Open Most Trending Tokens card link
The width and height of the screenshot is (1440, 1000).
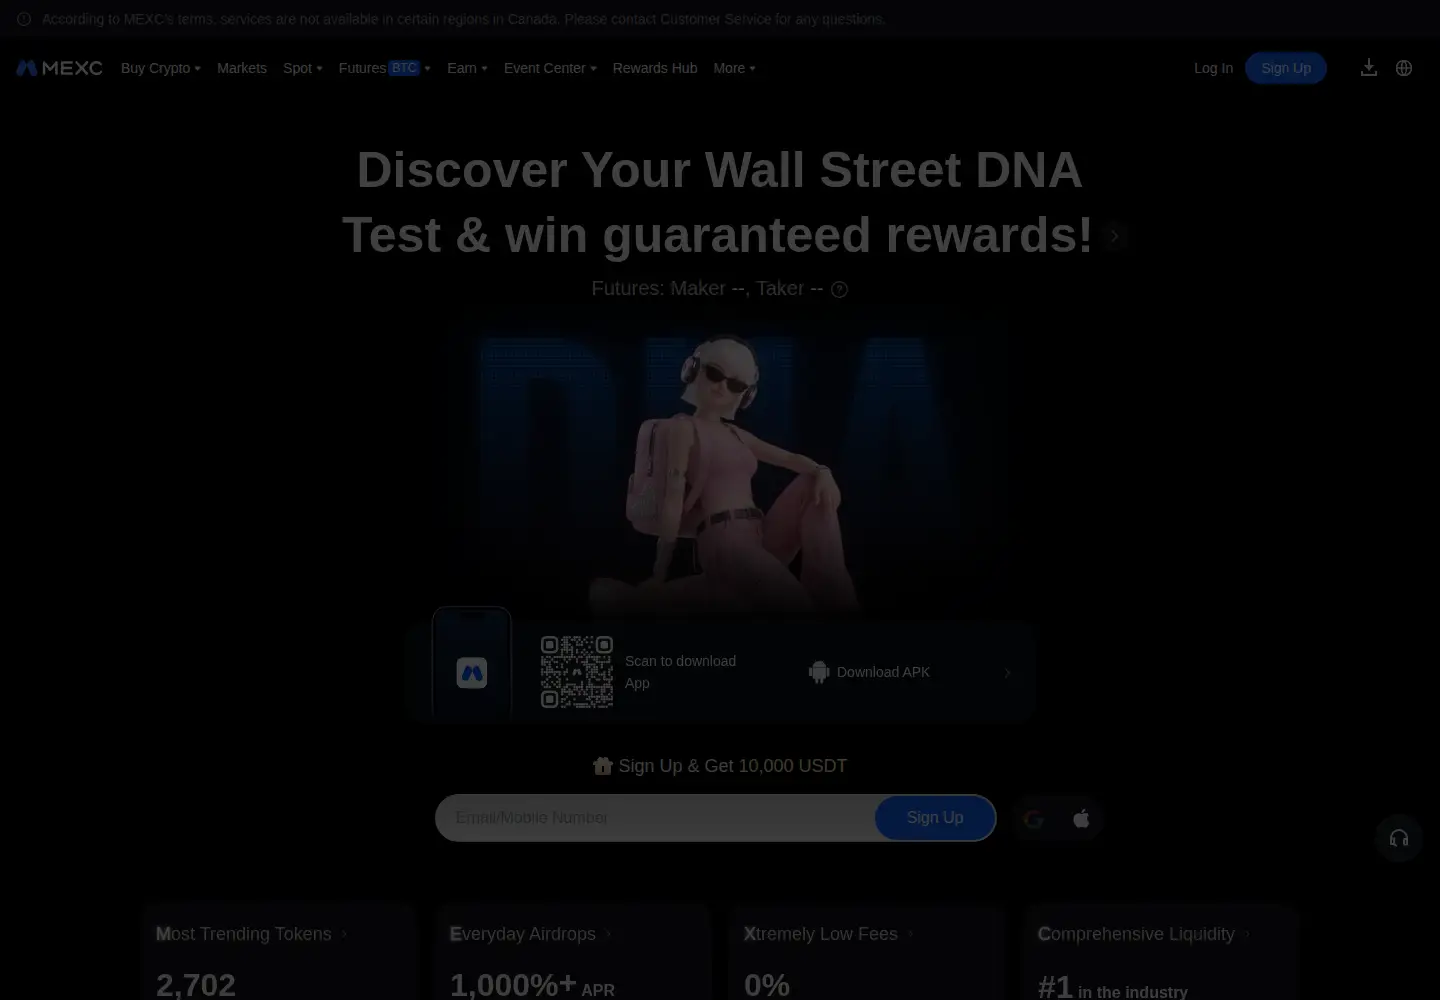click(x=251, y=934)
